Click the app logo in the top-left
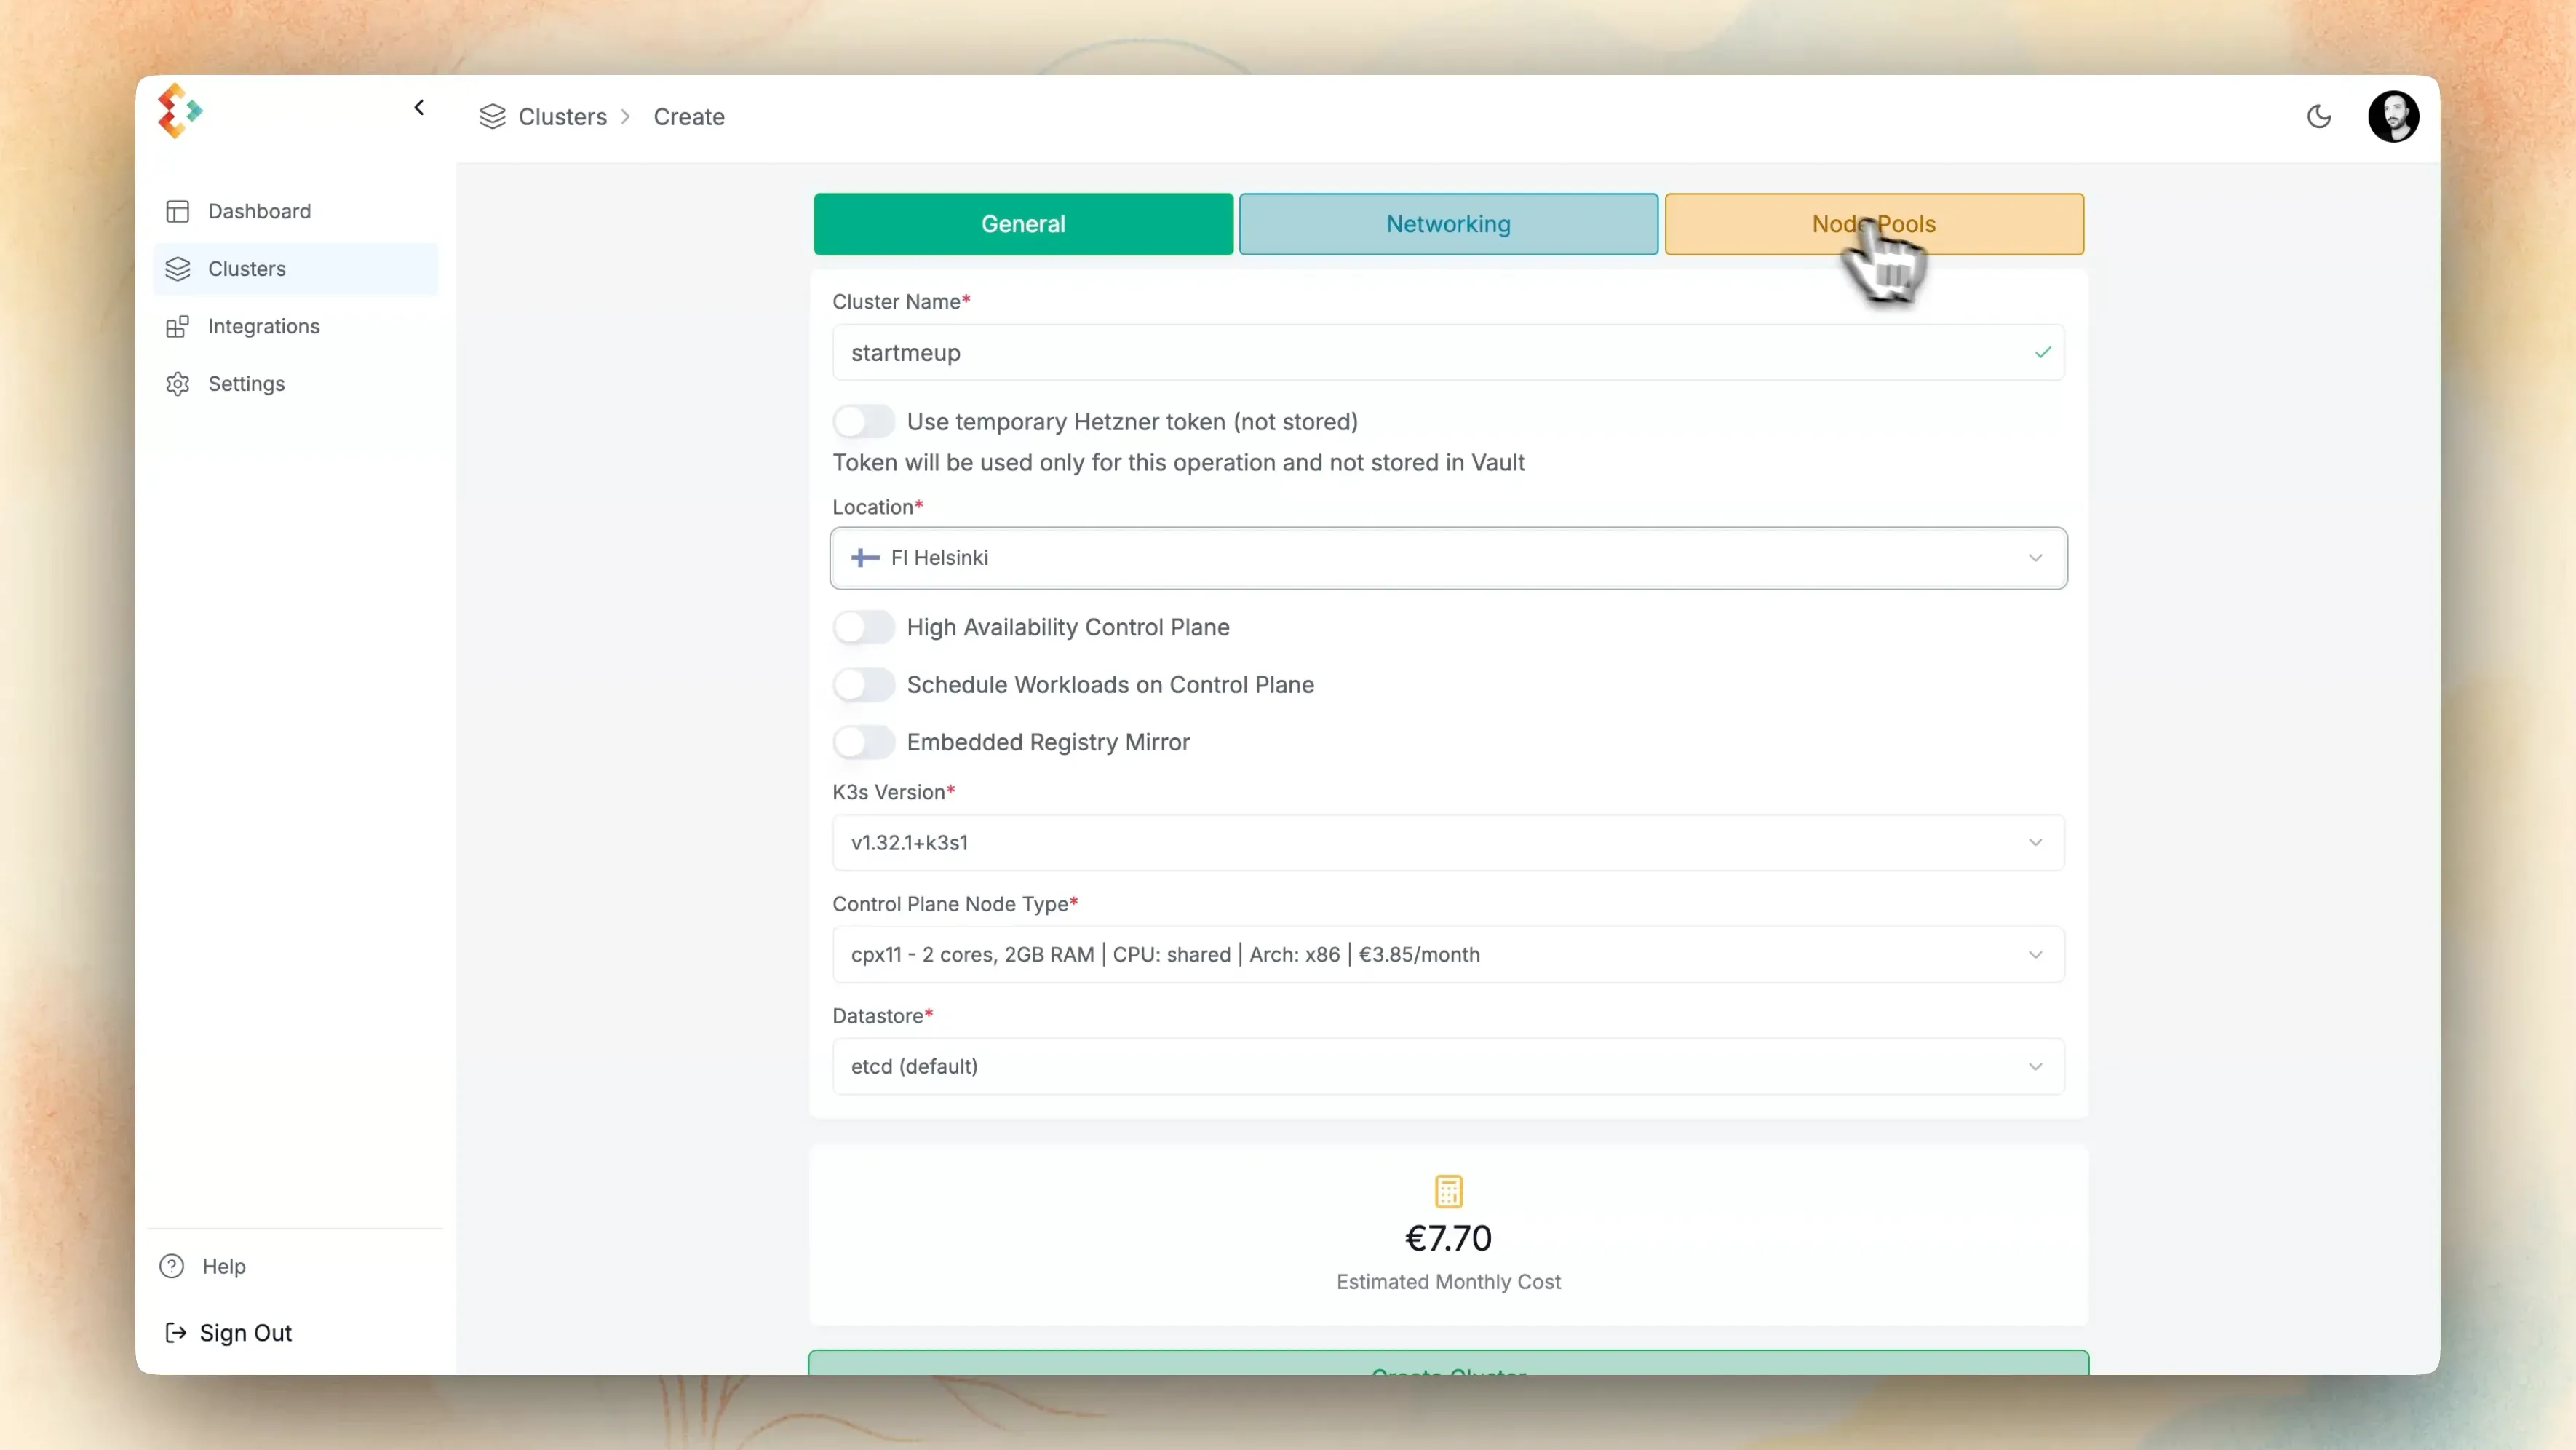 pos(180,111)
